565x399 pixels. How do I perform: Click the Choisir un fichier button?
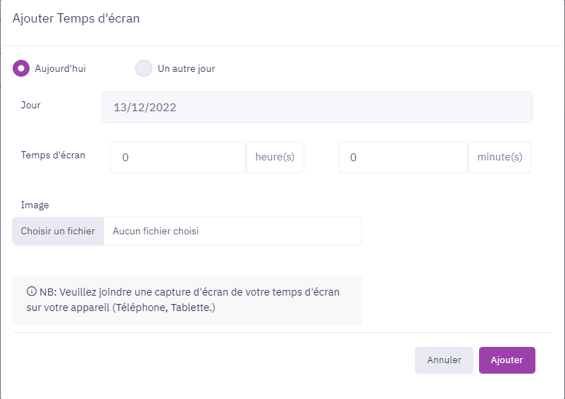[58, 231]
